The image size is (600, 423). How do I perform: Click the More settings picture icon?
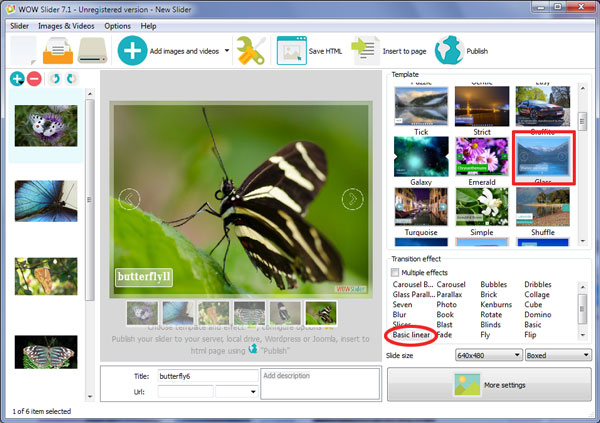click(x=467, y=385)
